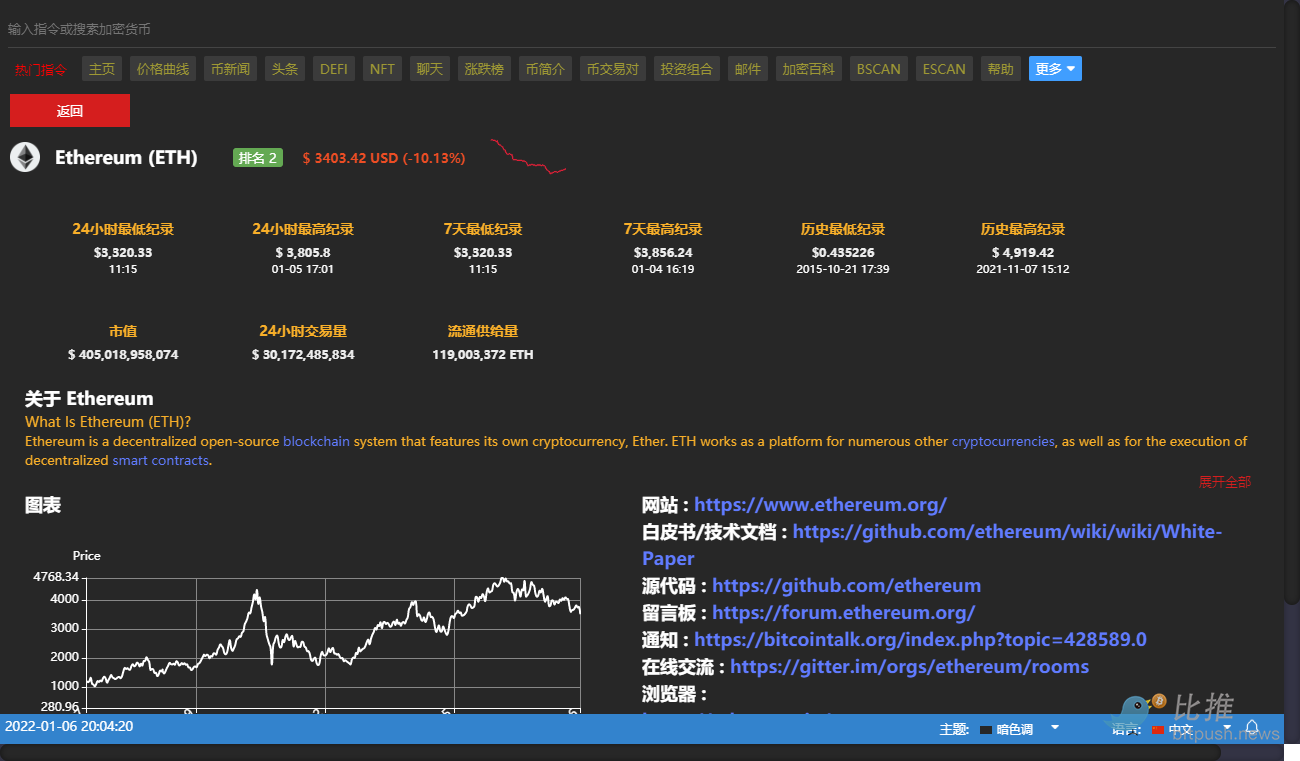Image resolution: width=1300 pixels, height=761 pixels.
Task: Open the 语言 language dropdown 中文
Action: tap(1192, 729)
